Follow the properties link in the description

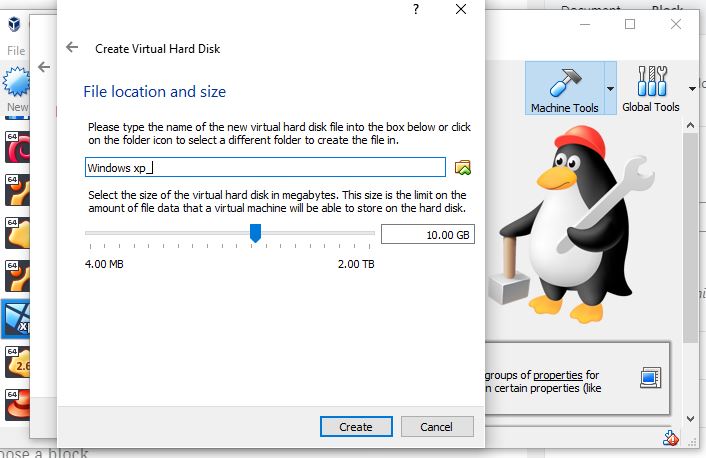[x=557, y=375]
